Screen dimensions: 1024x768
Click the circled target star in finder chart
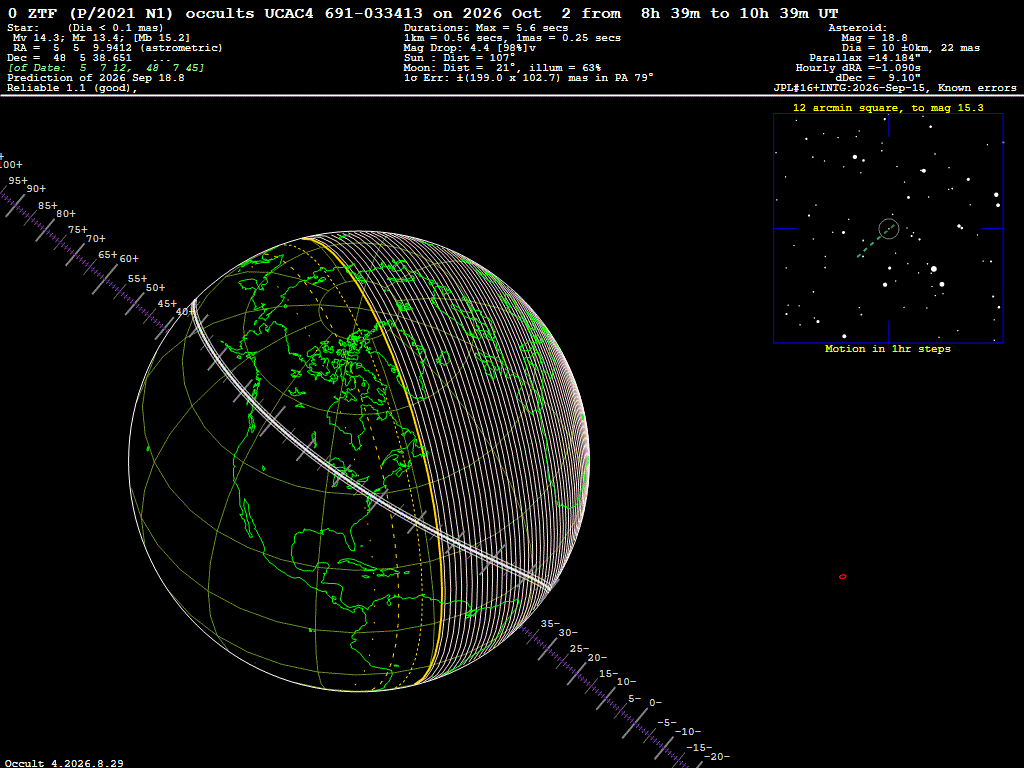[889, 229]
